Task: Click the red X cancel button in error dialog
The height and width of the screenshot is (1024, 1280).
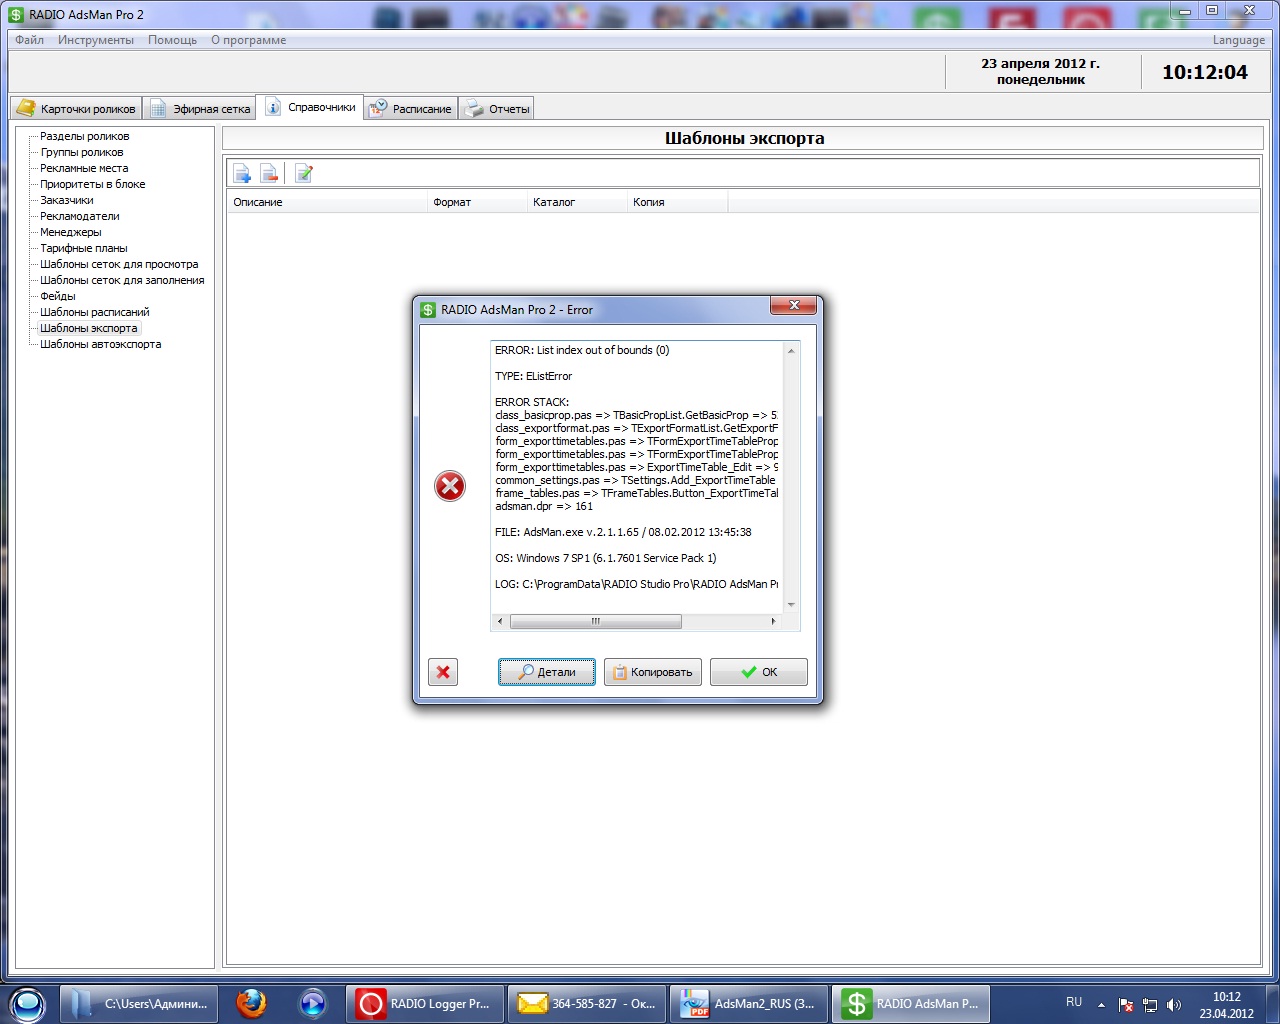Action: pos(443,672)
